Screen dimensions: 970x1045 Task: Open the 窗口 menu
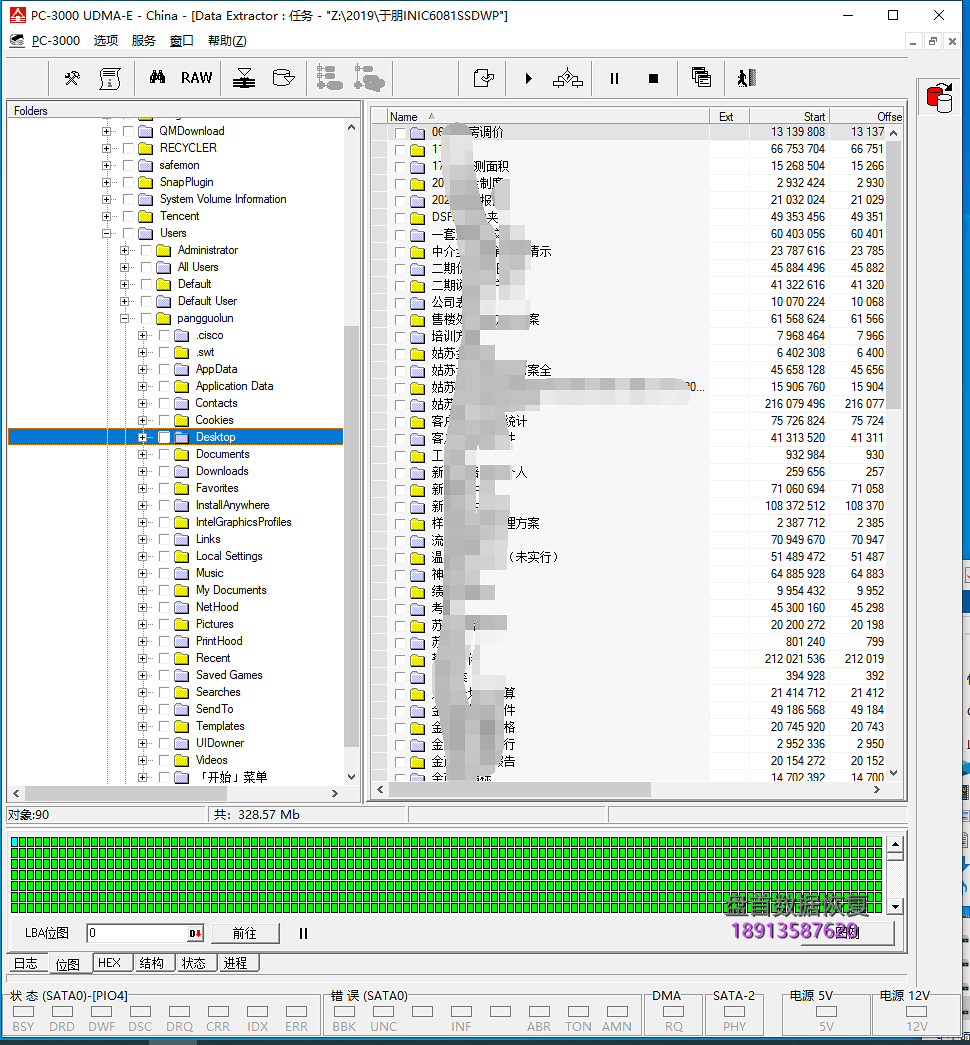coord(181,41)
